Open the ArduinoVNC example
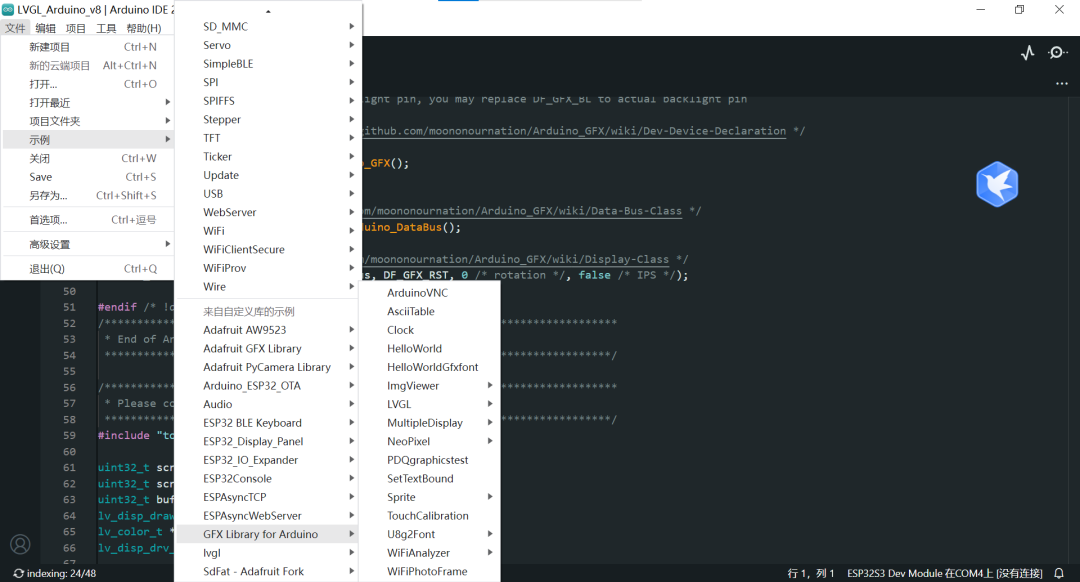The width and height of the screenshot is (1080, 582). coord(430,293)
